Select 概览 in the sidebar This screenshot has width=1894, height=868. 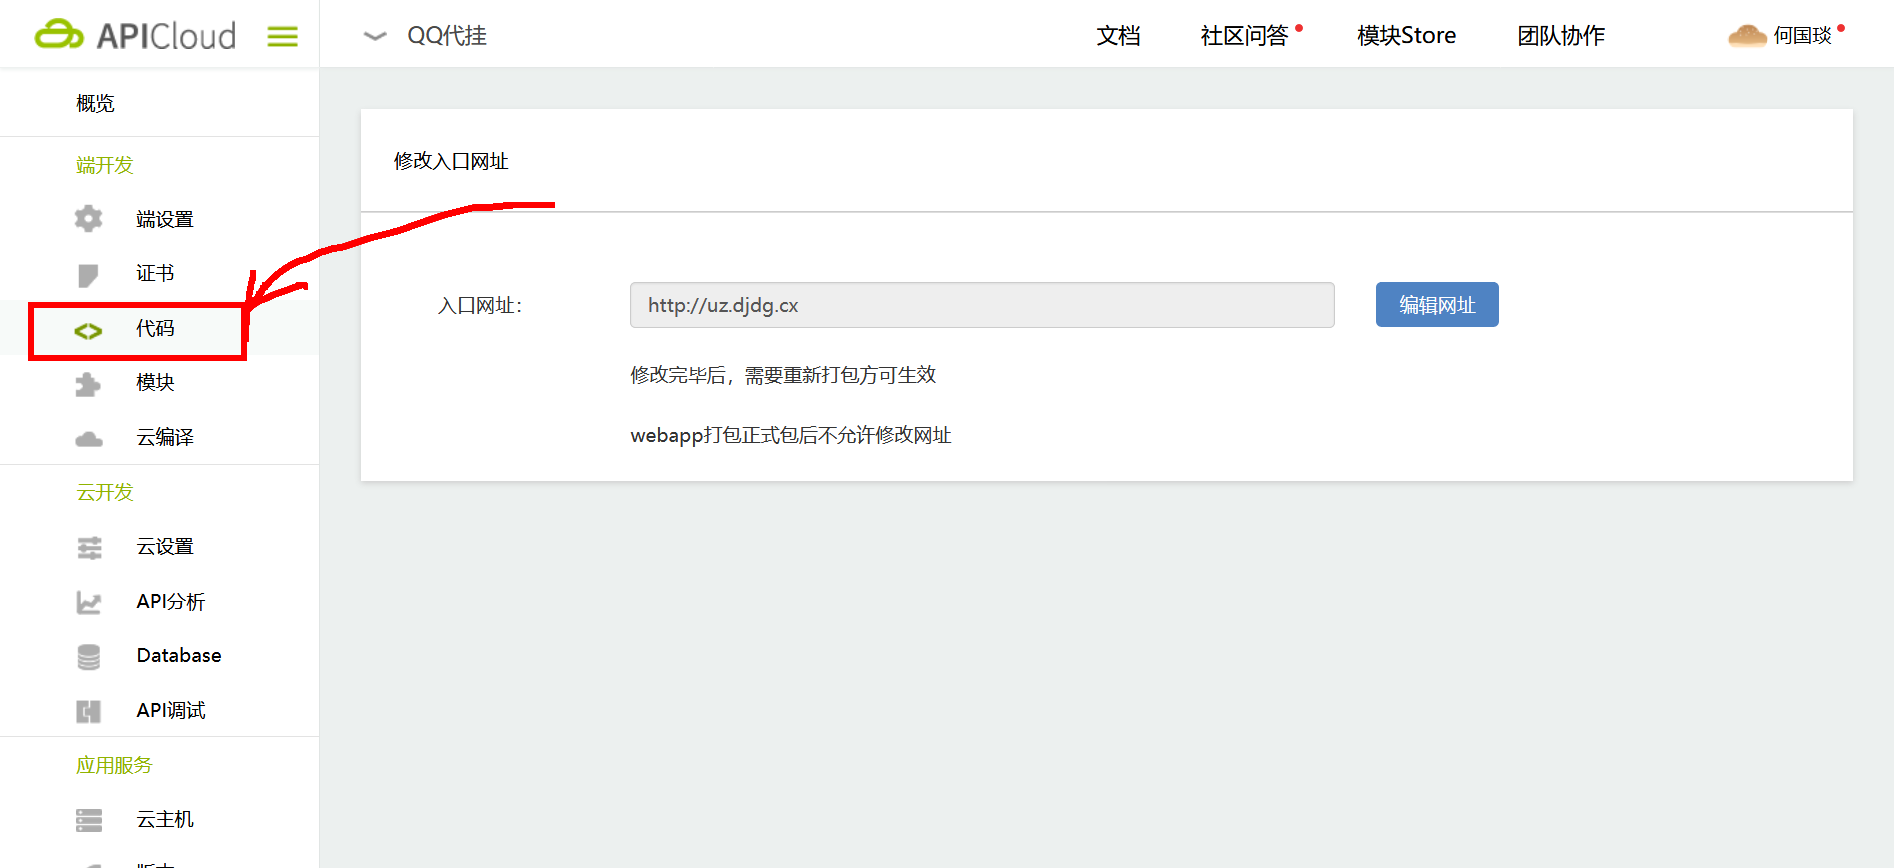96,103
